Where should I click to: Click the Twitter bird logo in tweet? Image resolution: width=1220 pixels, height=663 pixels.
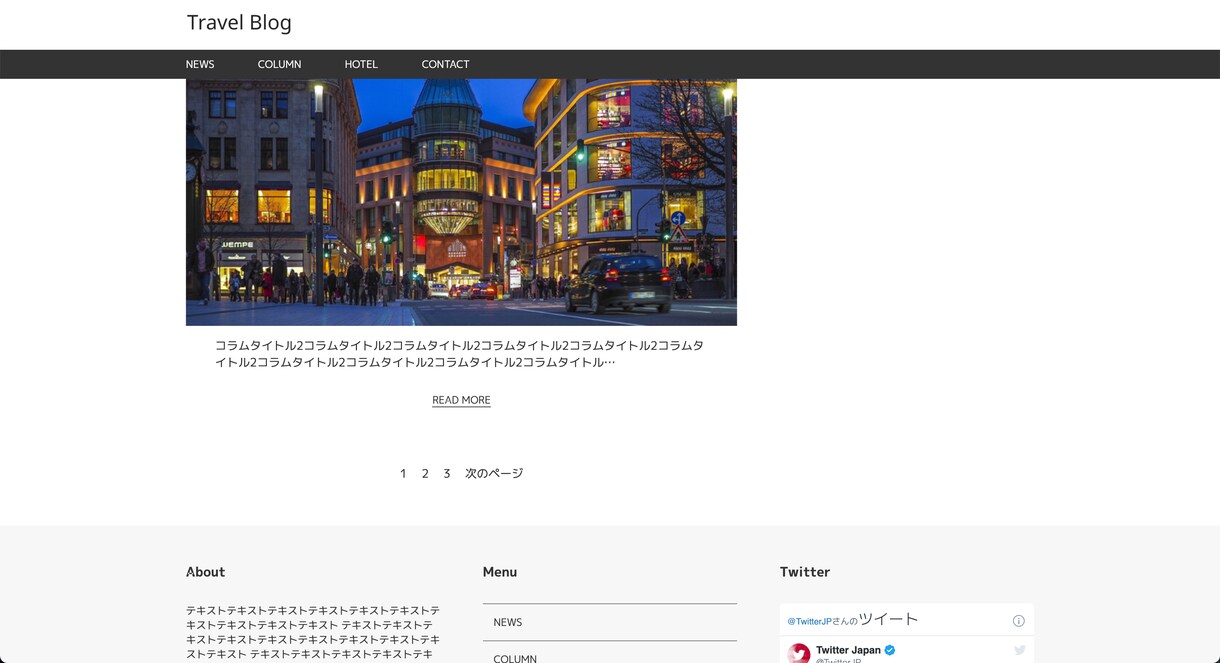[1020, 650]
